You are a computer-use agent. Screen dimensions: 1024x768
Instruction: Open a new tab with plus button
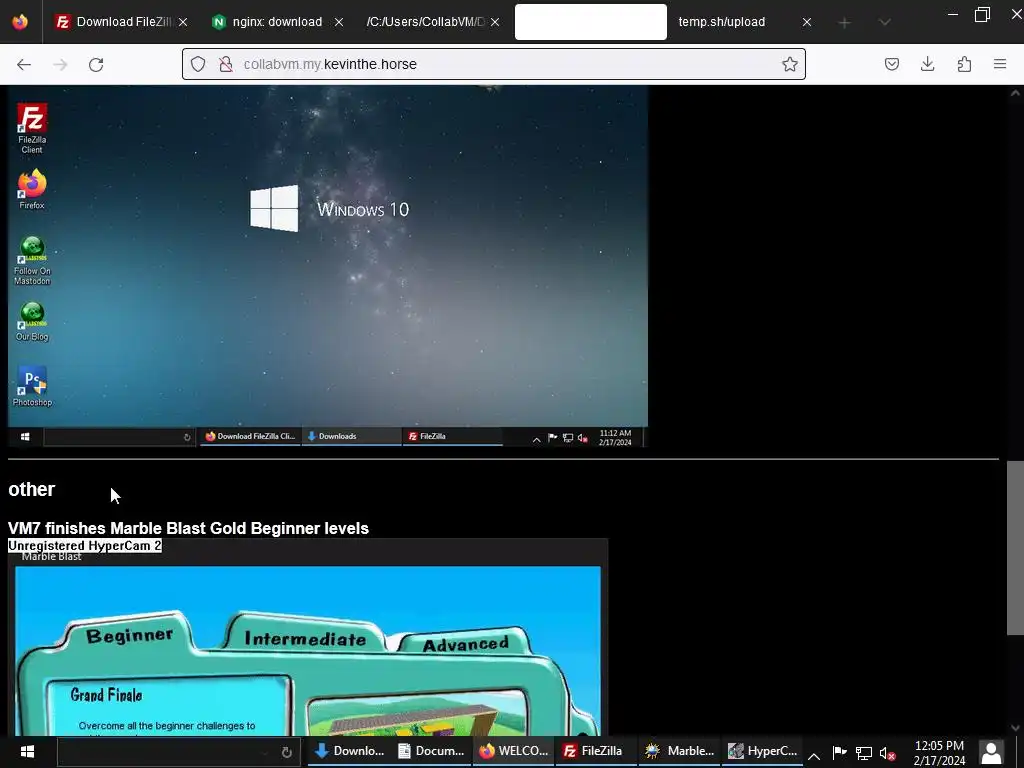[x=844, y=23]
